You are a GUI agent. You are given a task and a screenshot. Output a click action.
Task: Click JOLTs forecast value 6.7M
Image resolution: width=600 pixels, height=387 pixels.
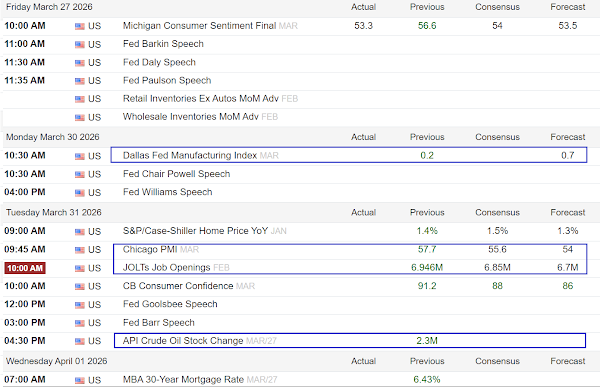click(x=567, y=267)
